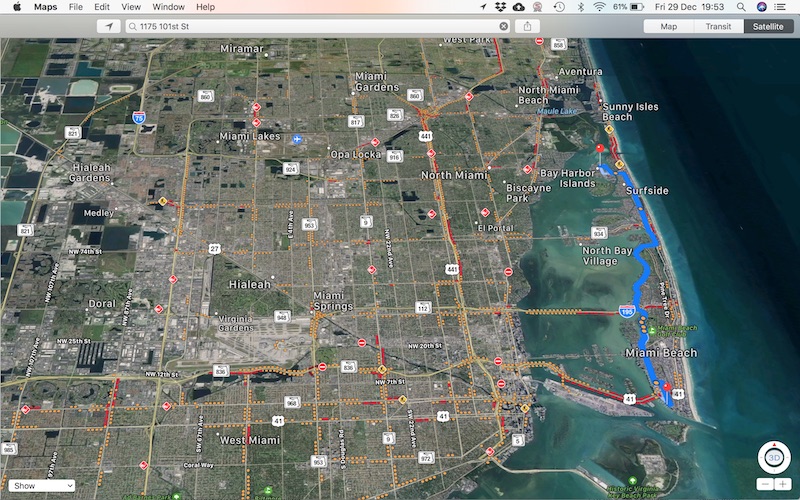Open the Share button in toolbar

(527, 26)
